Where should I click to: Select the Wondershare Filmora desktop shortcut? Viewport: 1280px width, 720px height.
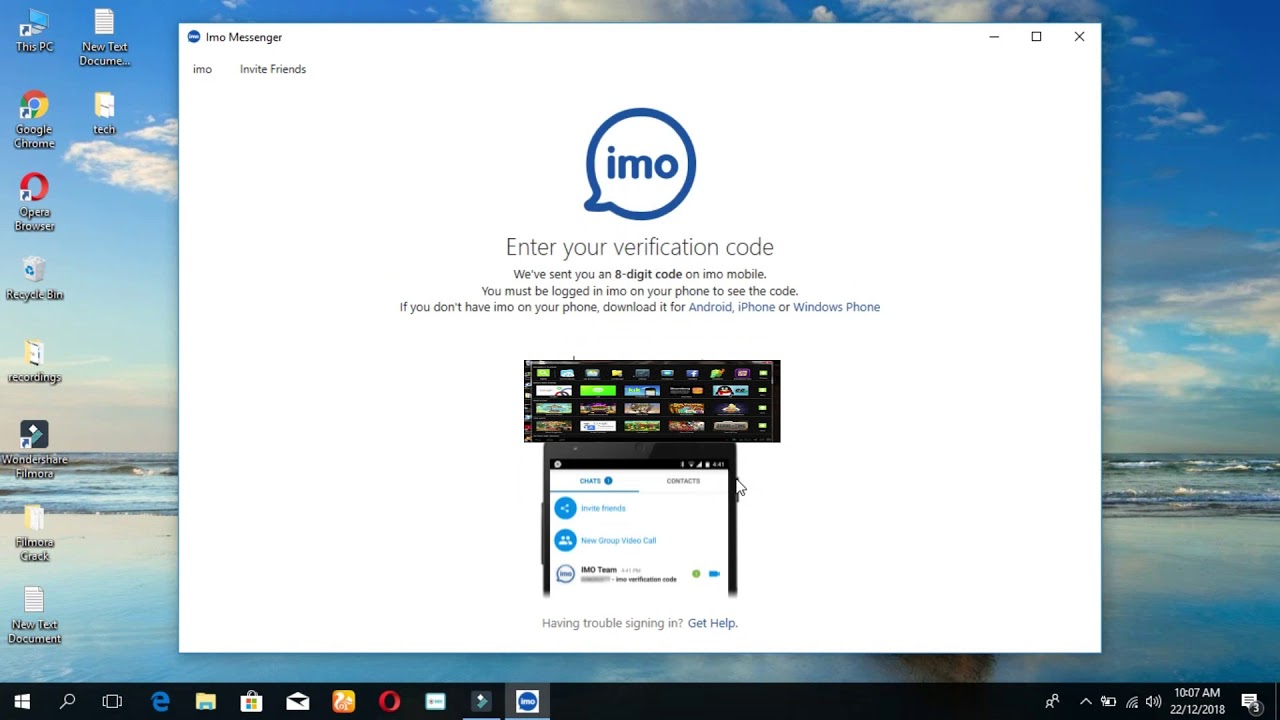[x=34, y=450]
